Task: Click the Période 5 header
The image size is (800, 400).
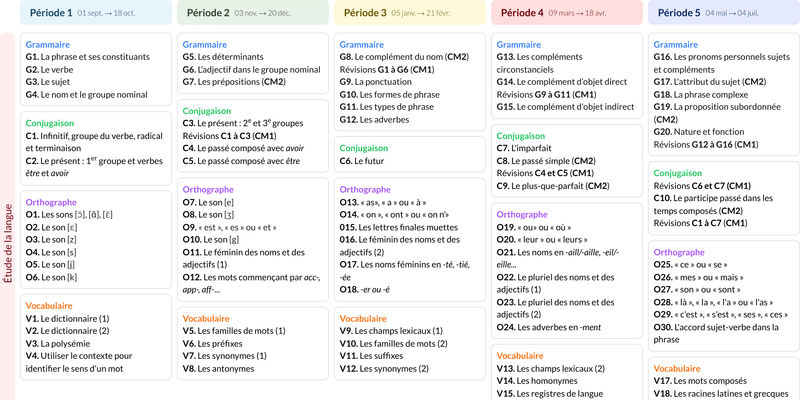Action: (x=724, y=12)
